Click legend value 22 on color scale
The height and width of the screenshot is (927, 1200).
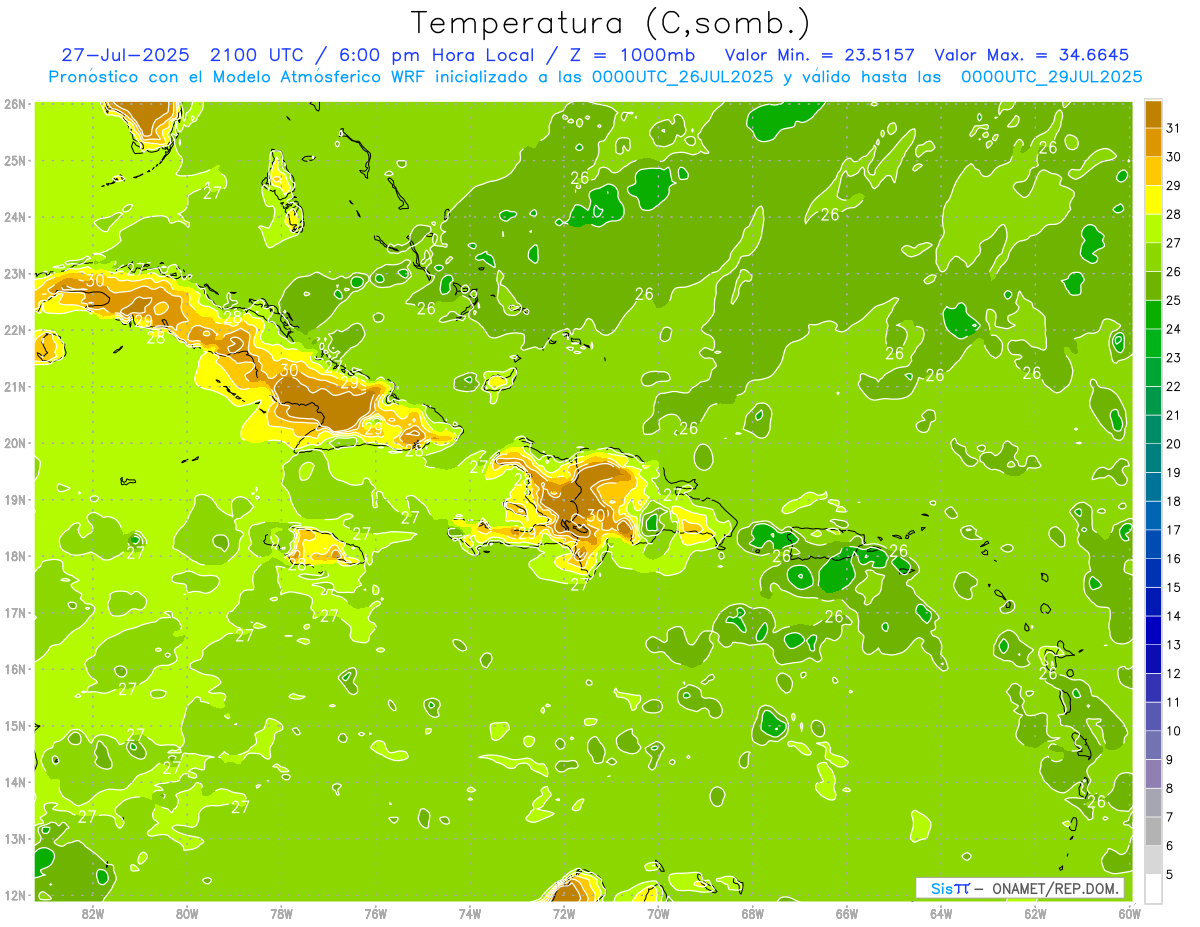click(x=1174, y=386)
